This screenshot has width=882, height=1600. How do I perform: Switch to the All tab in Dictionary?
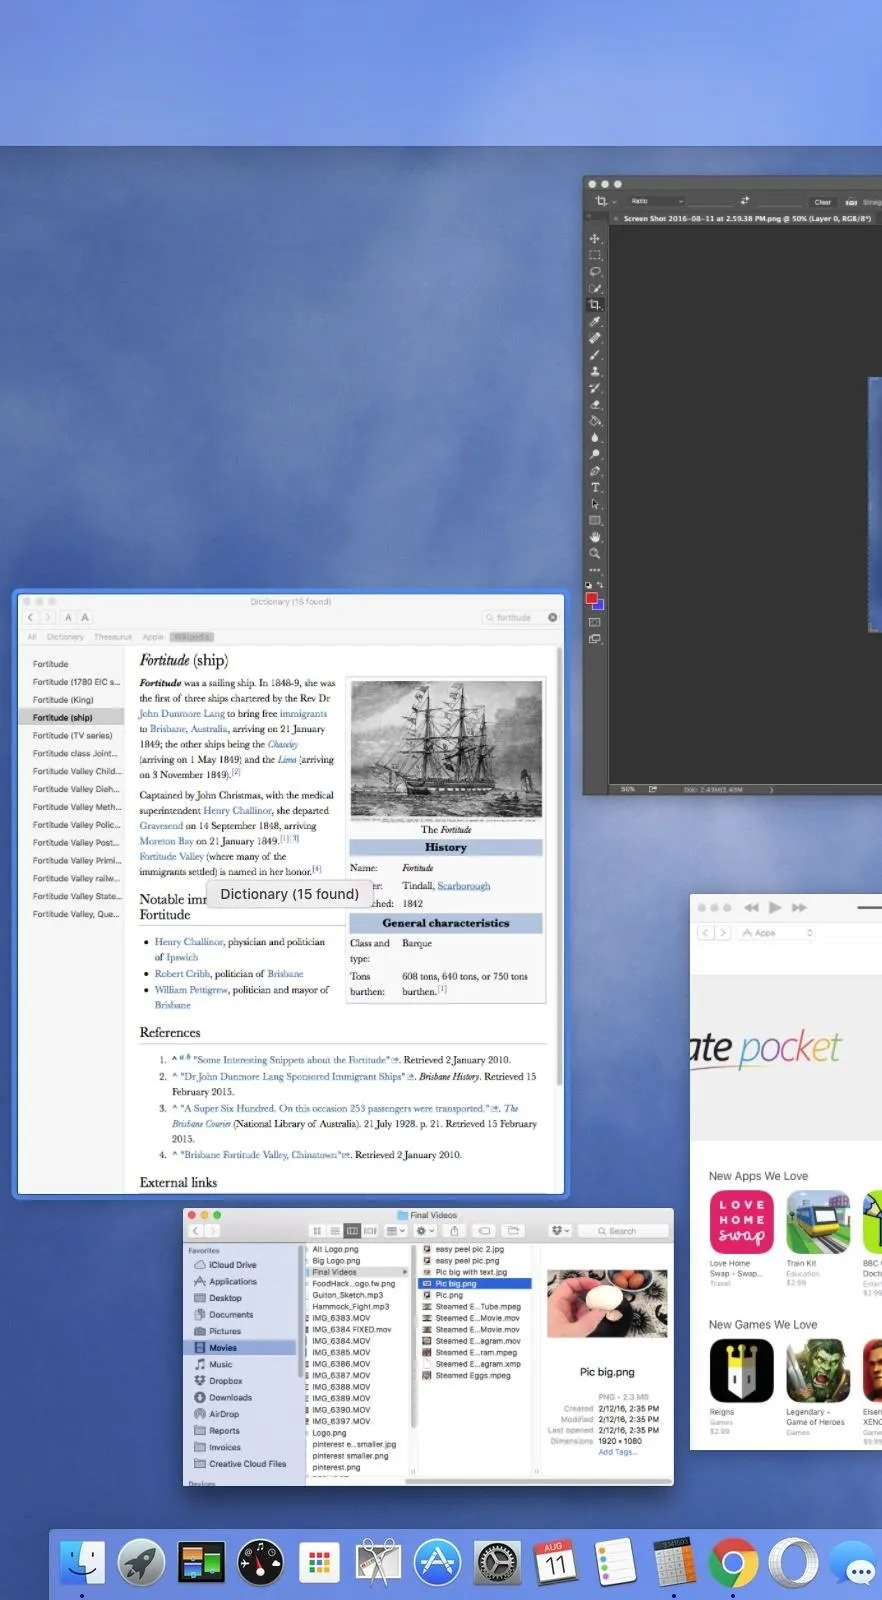point(32,637)
